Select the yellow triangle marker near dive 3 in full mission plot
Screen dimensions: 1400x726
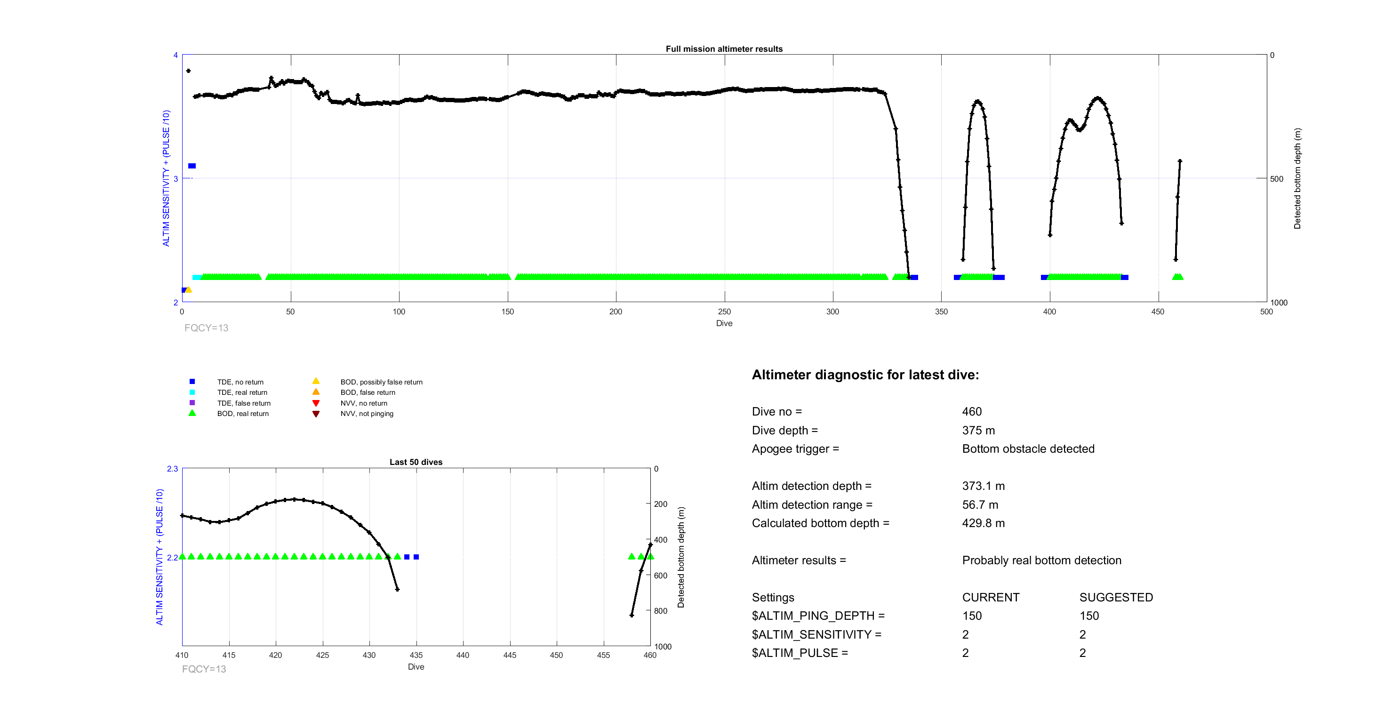click(188, 290)
